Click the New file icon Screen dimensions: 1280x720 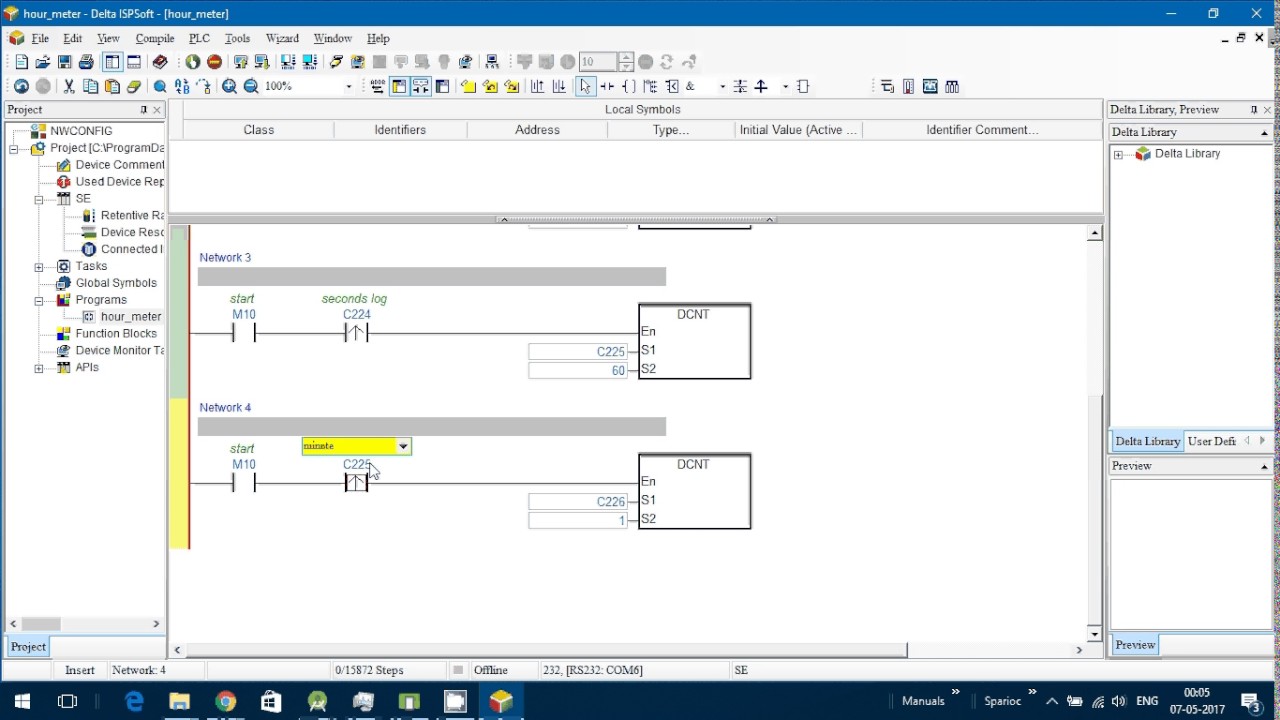click(x=21, y=62)
